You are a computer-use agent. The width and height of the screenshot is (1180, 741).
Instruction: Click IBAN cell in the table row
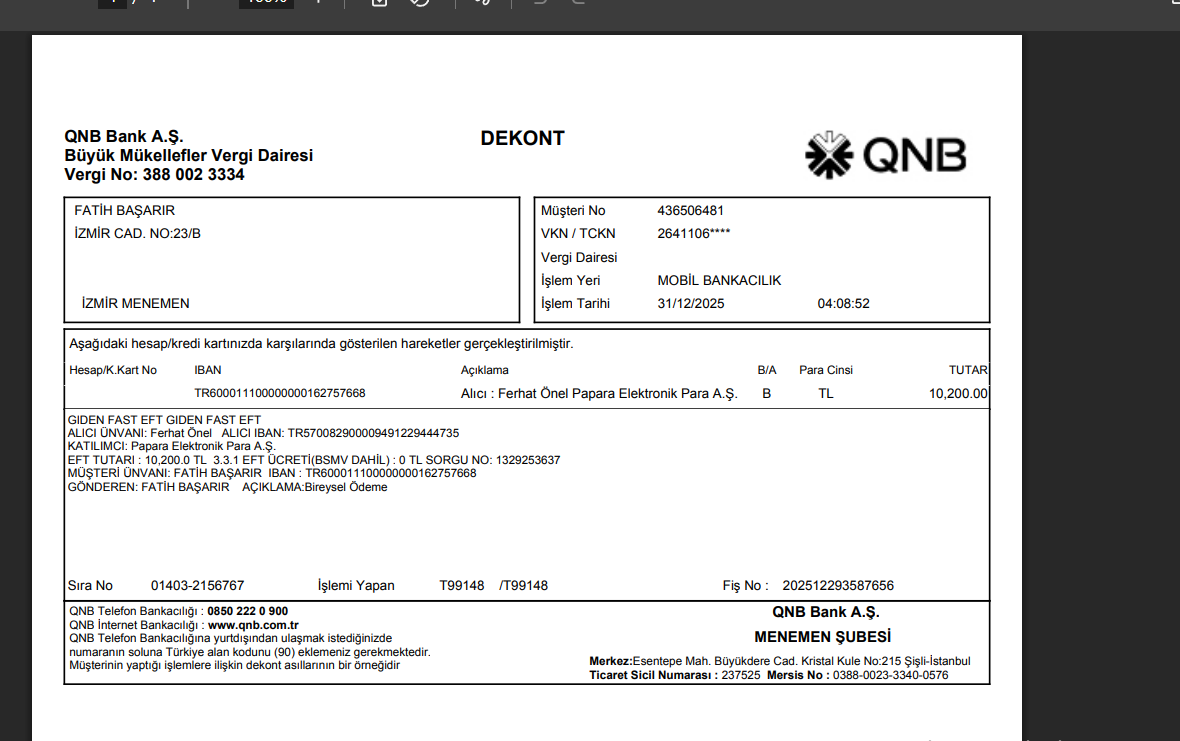[x=280, y=393]
